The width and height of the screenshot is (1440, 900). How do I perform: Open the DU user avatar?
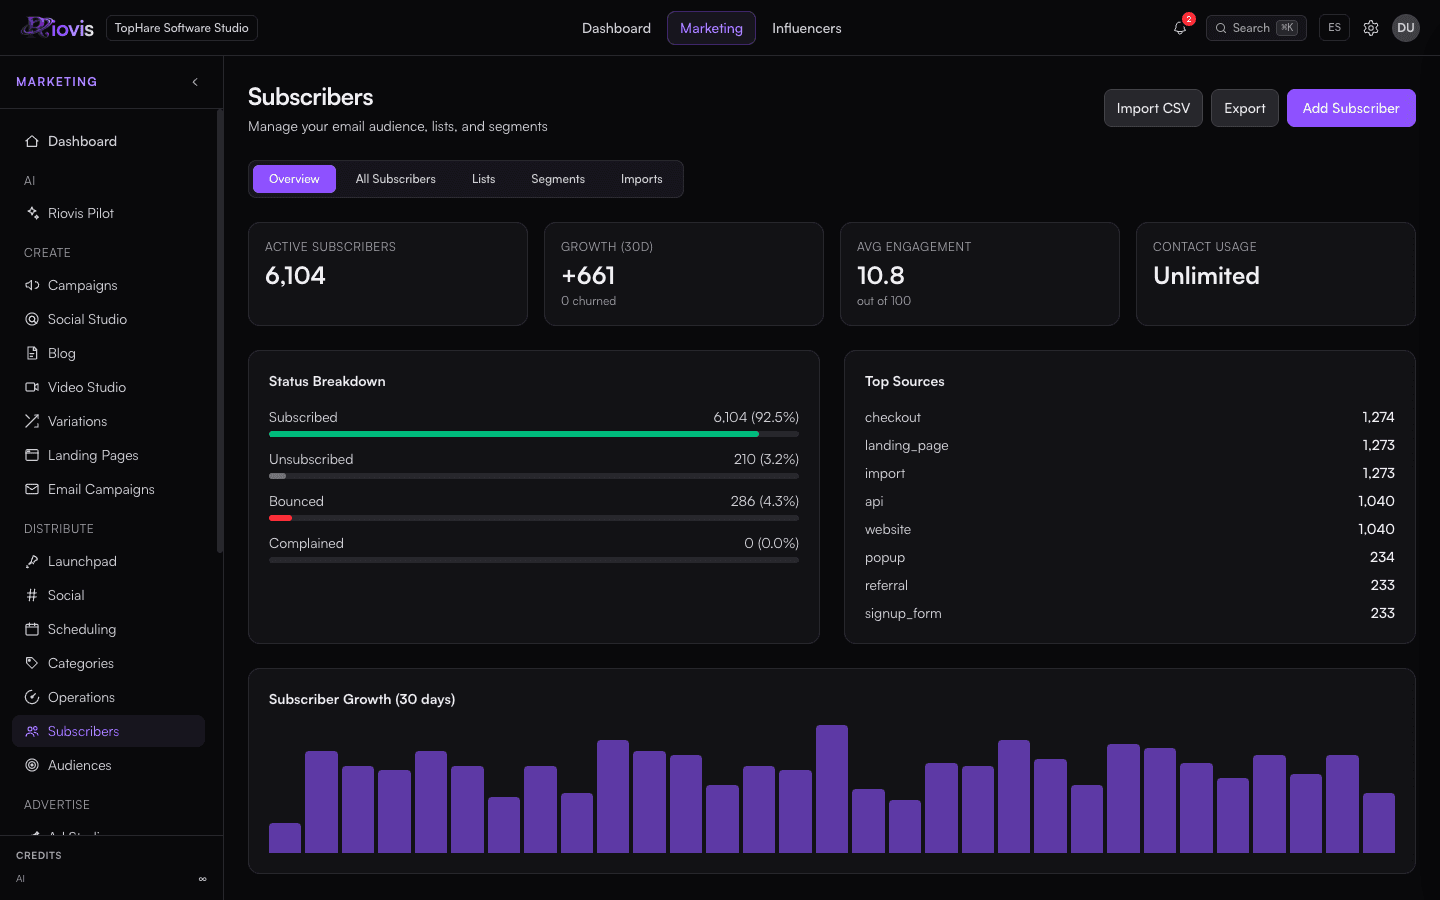(1406, 28)
